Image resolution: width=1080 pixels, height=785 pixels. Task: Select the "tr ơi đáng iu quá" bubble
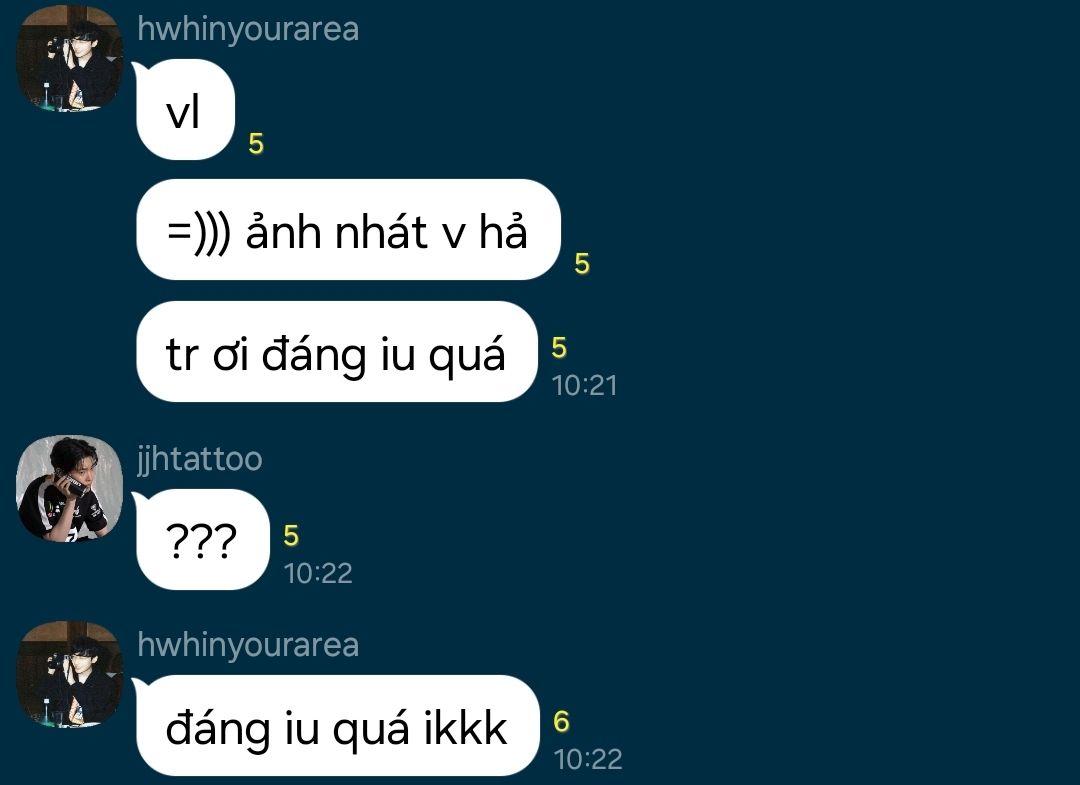337,352
